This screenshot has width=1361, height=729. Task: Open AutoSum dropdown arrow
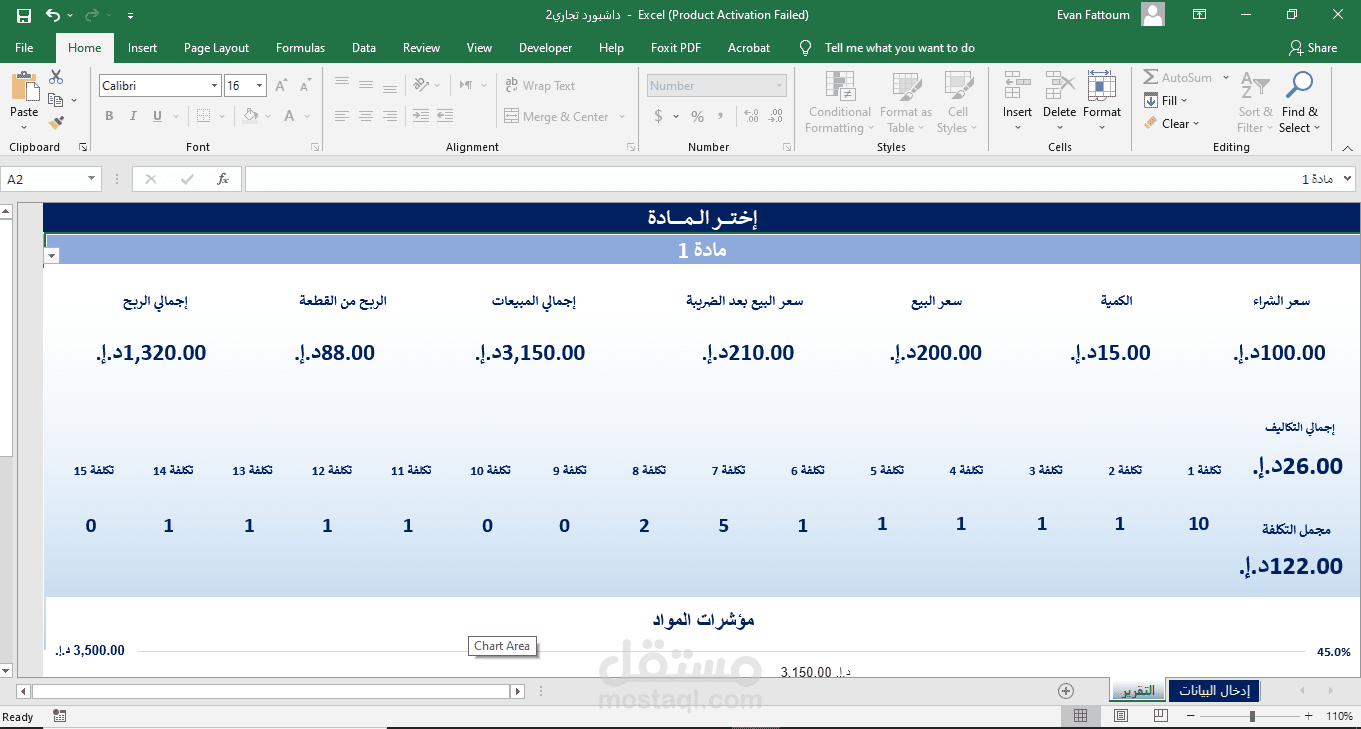tap(1226, 77)
